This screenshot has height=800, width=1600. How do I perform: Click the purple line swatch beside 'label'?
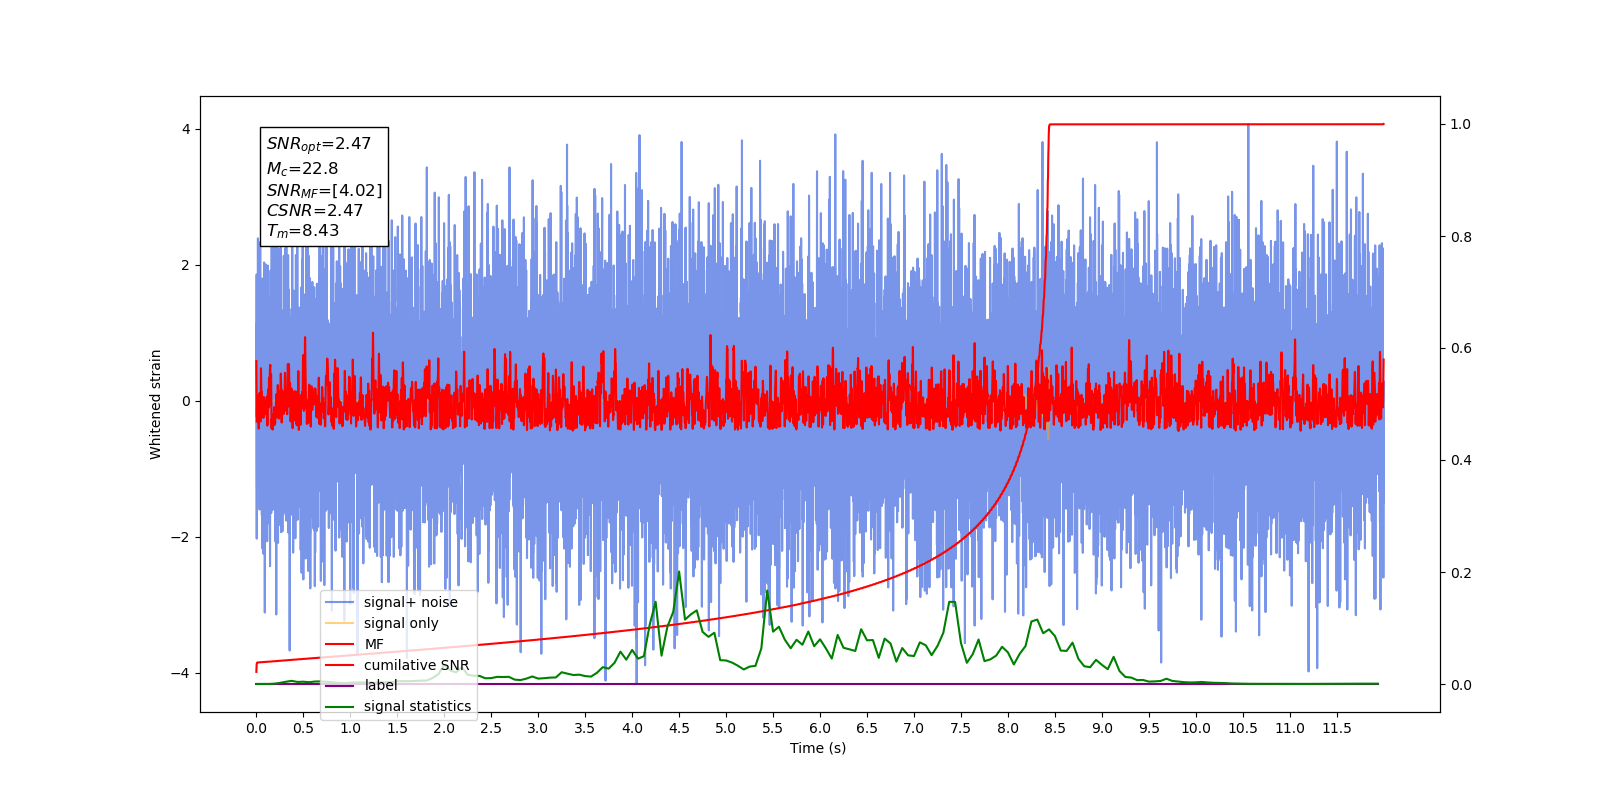pos(340,685)
